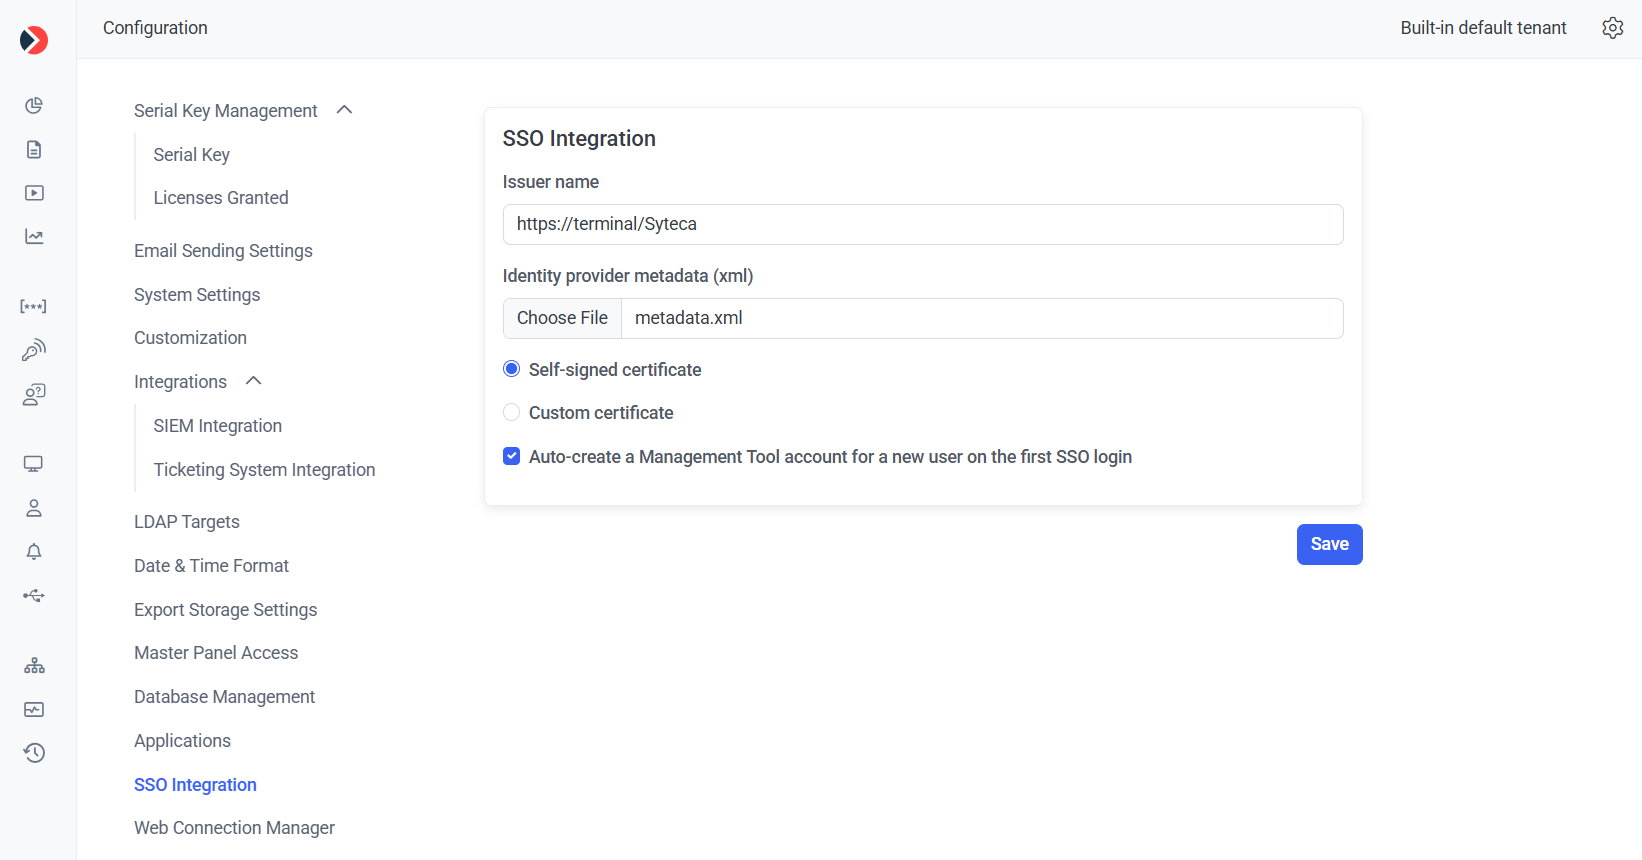Click the settings gear icon

(x=1612, y=28)
